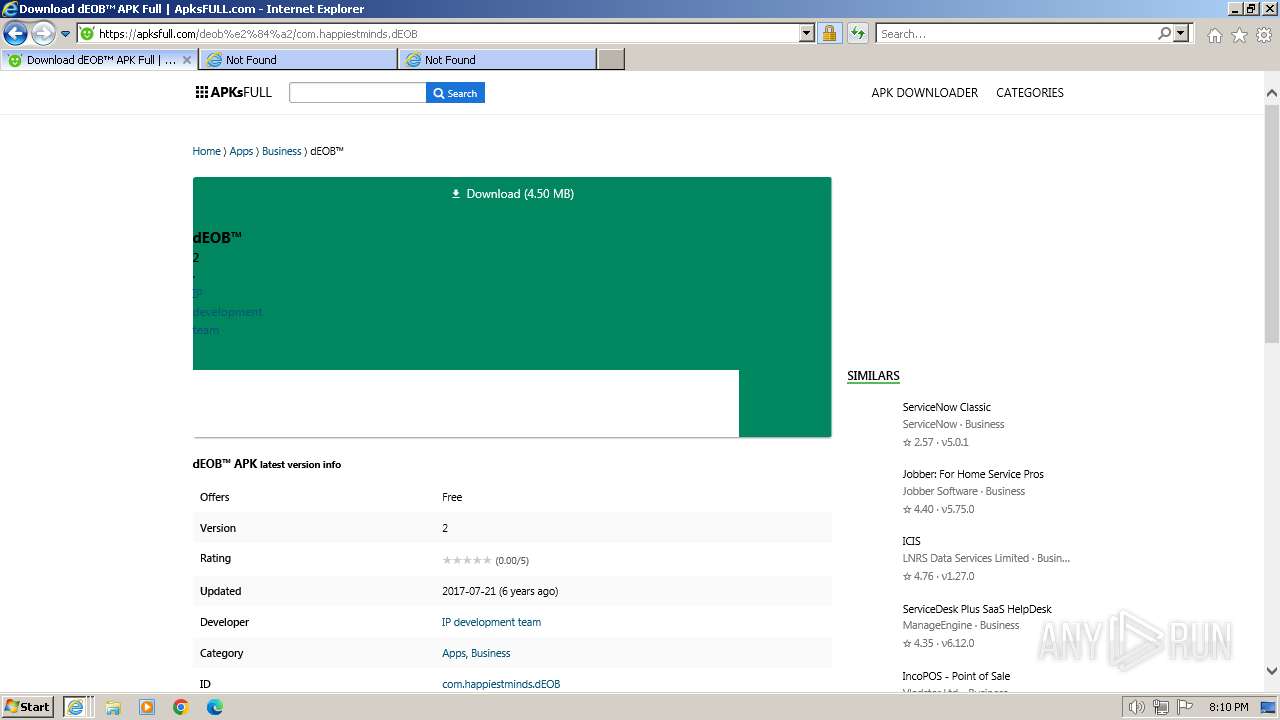Focus the browser Search box
The image size is (1280, 720).
click(1015, 34)
